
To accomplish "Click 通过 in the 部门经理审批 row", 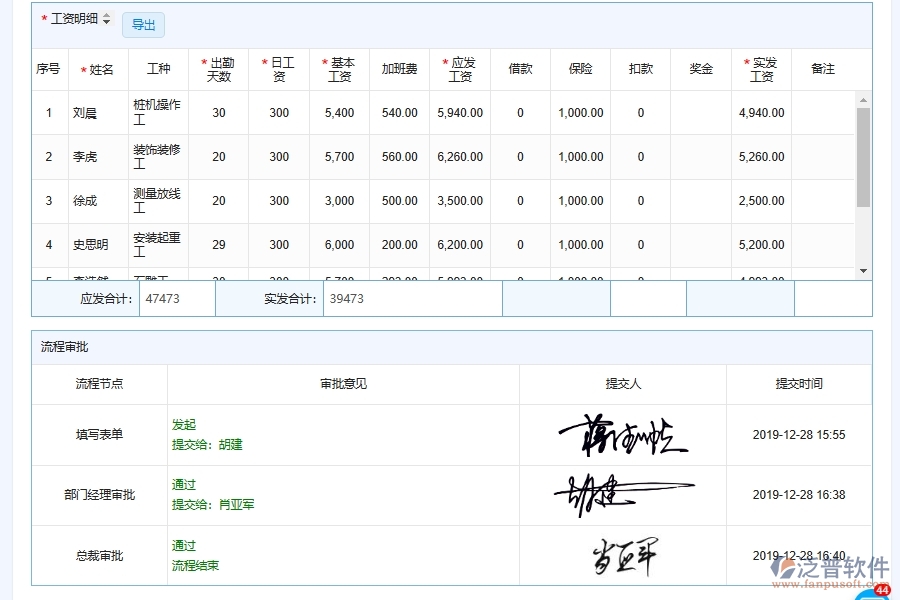I will pos(184,485).
